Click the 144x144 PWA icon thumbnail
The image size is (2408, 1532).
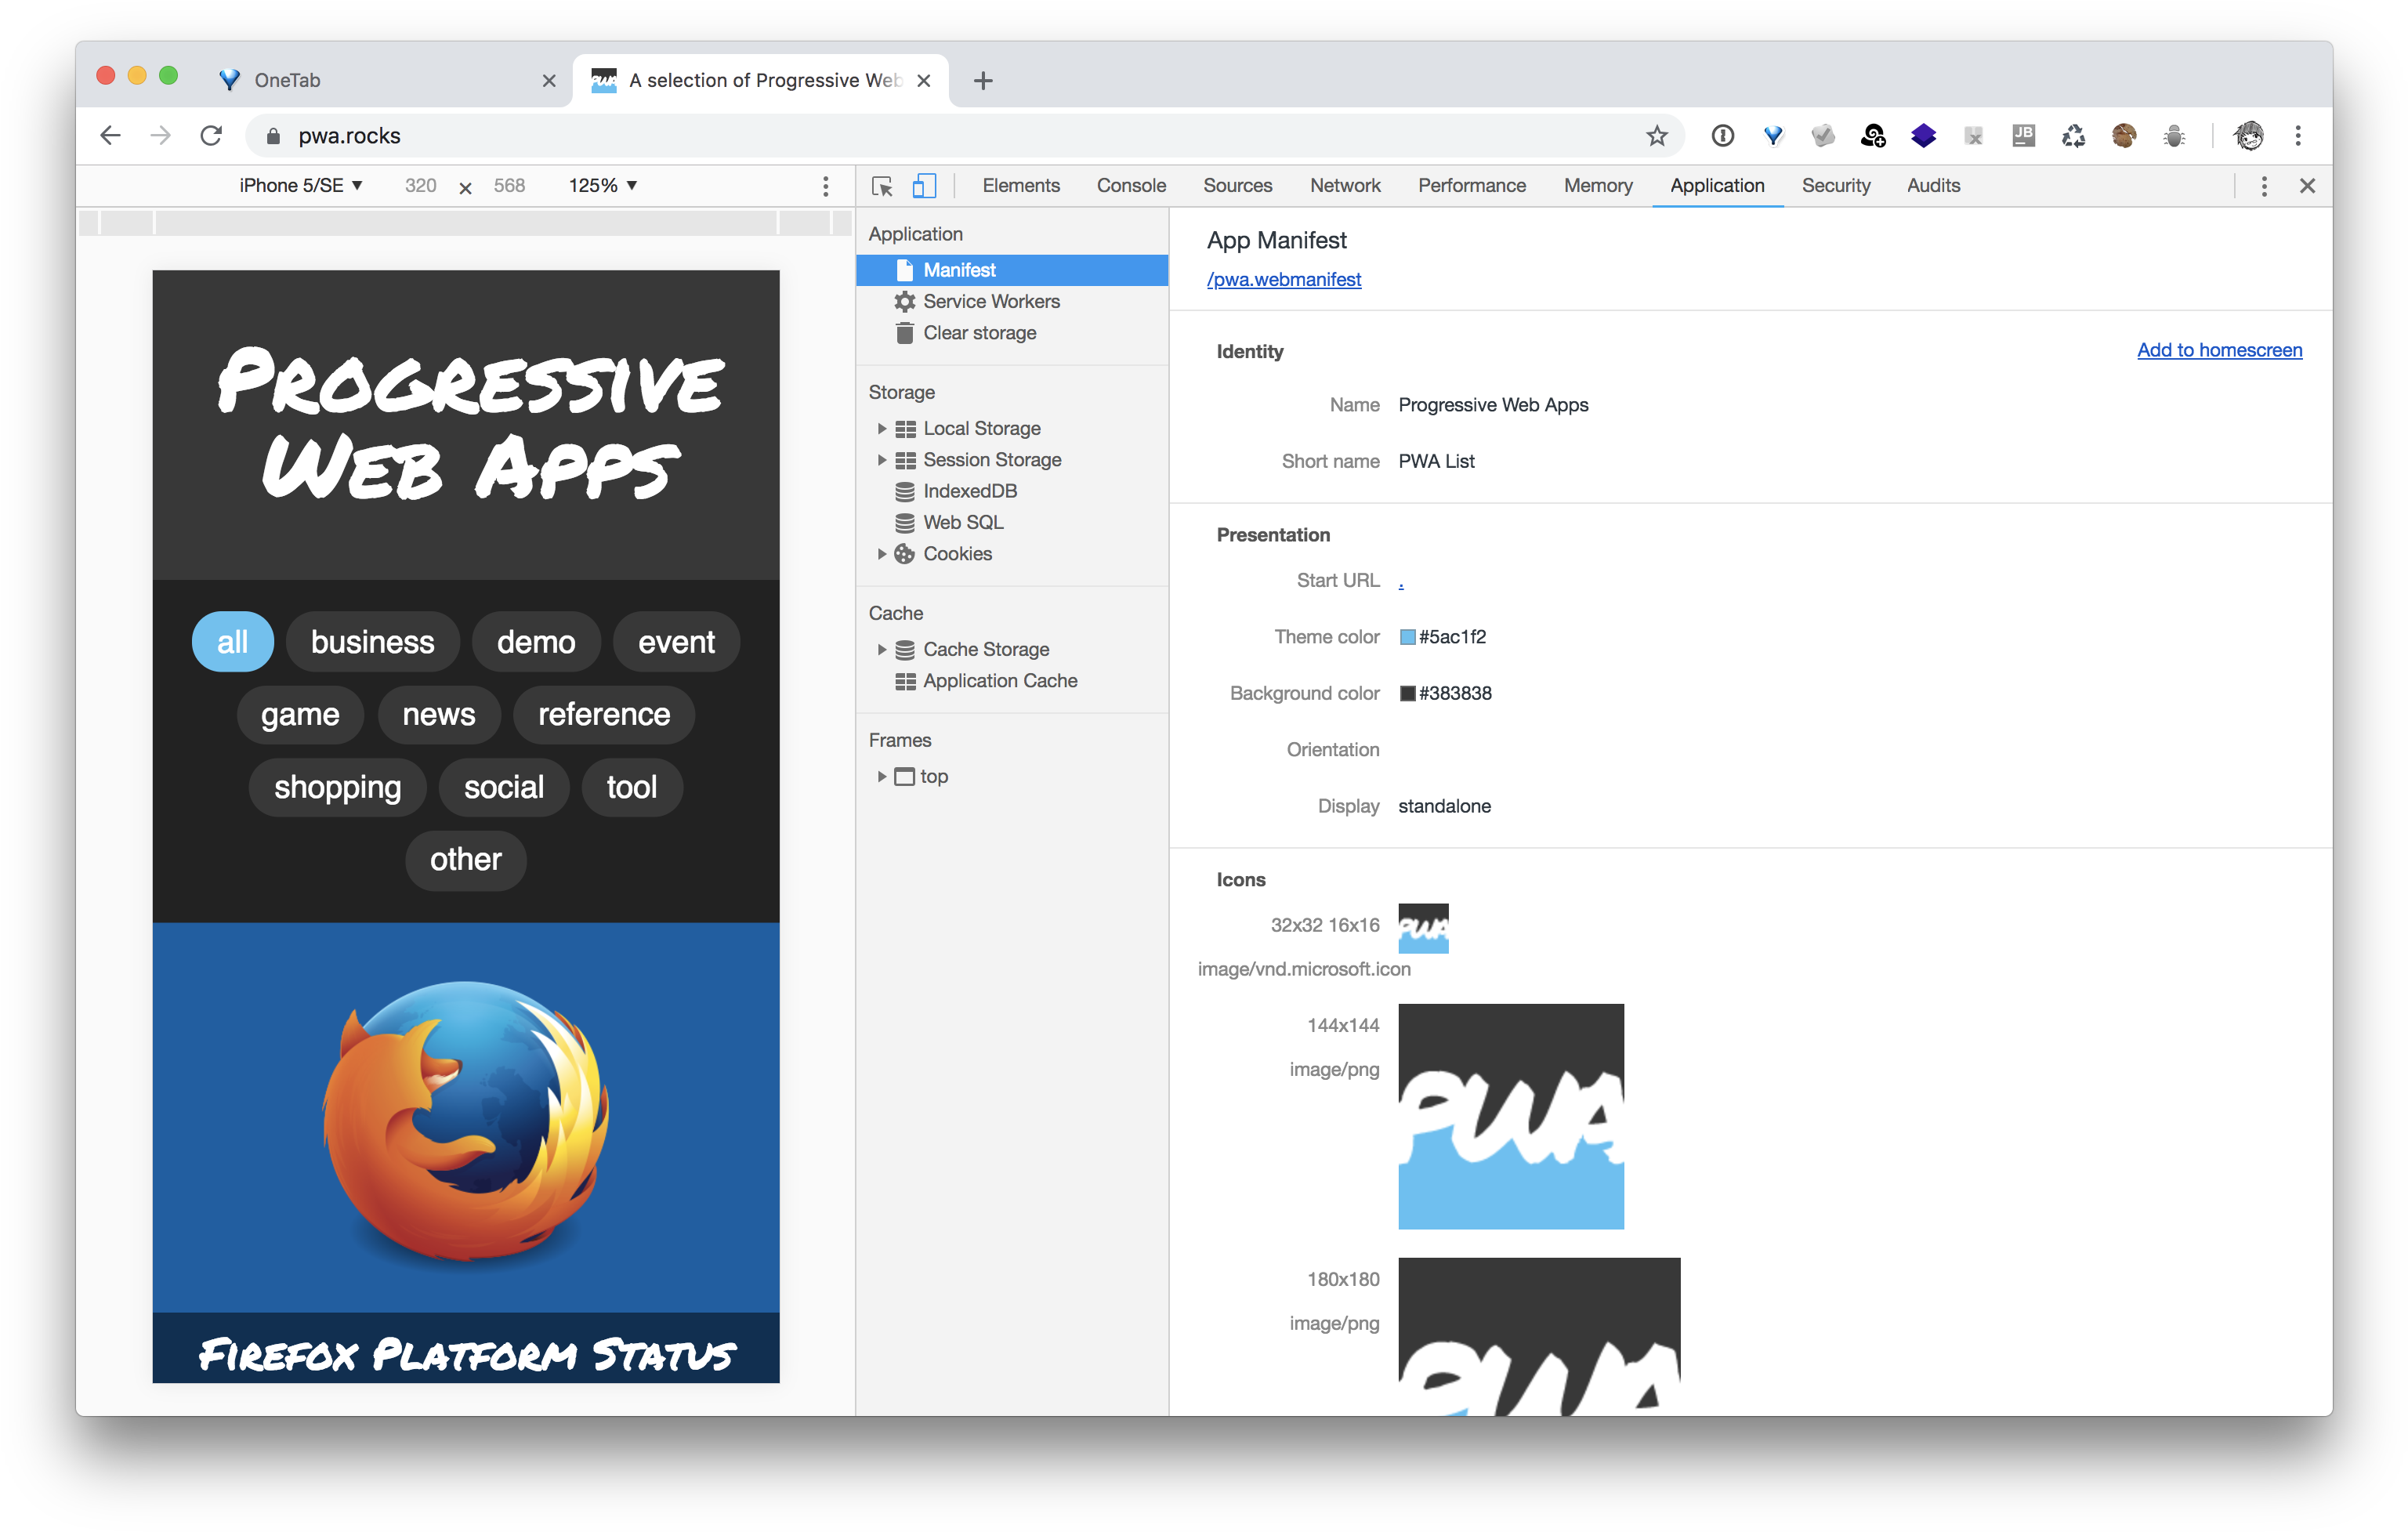click(1511, 1116)
